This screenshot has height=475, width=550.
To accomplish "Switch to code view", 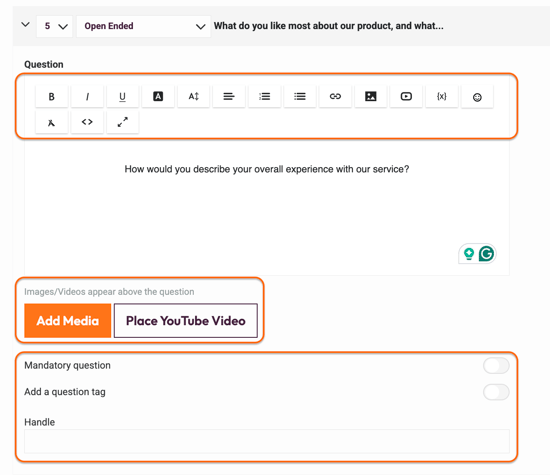I will [87, 122].
